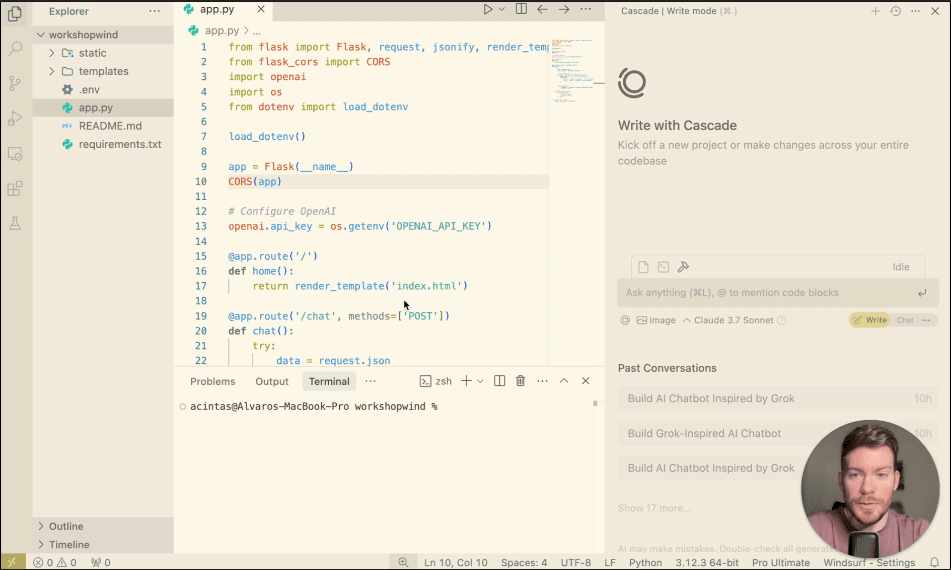Focus the Ask anything input field
Screen dimensions: 951x570
pos(777,292)
